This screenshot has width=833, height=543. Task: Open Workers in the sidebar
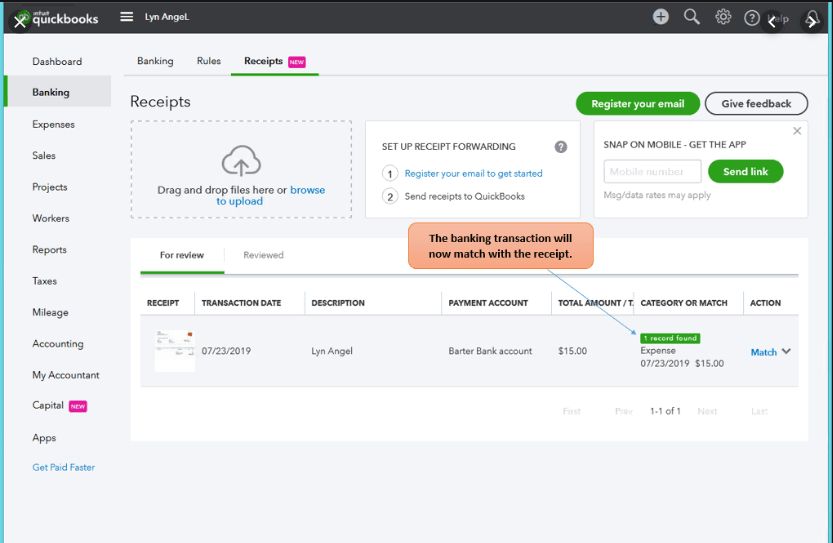point(50,218)
